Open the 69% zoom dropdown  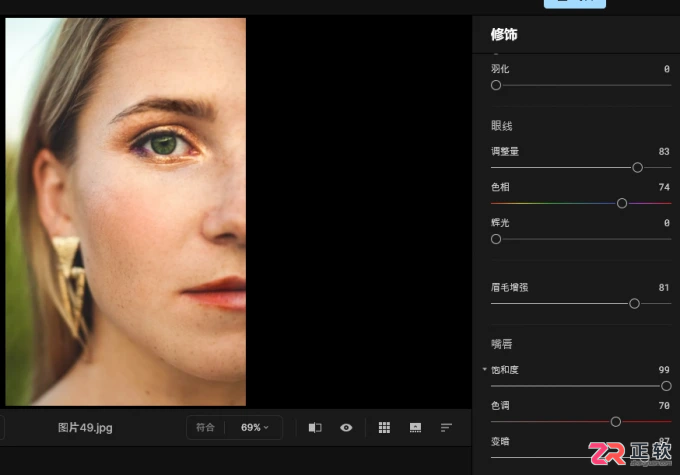255,428
